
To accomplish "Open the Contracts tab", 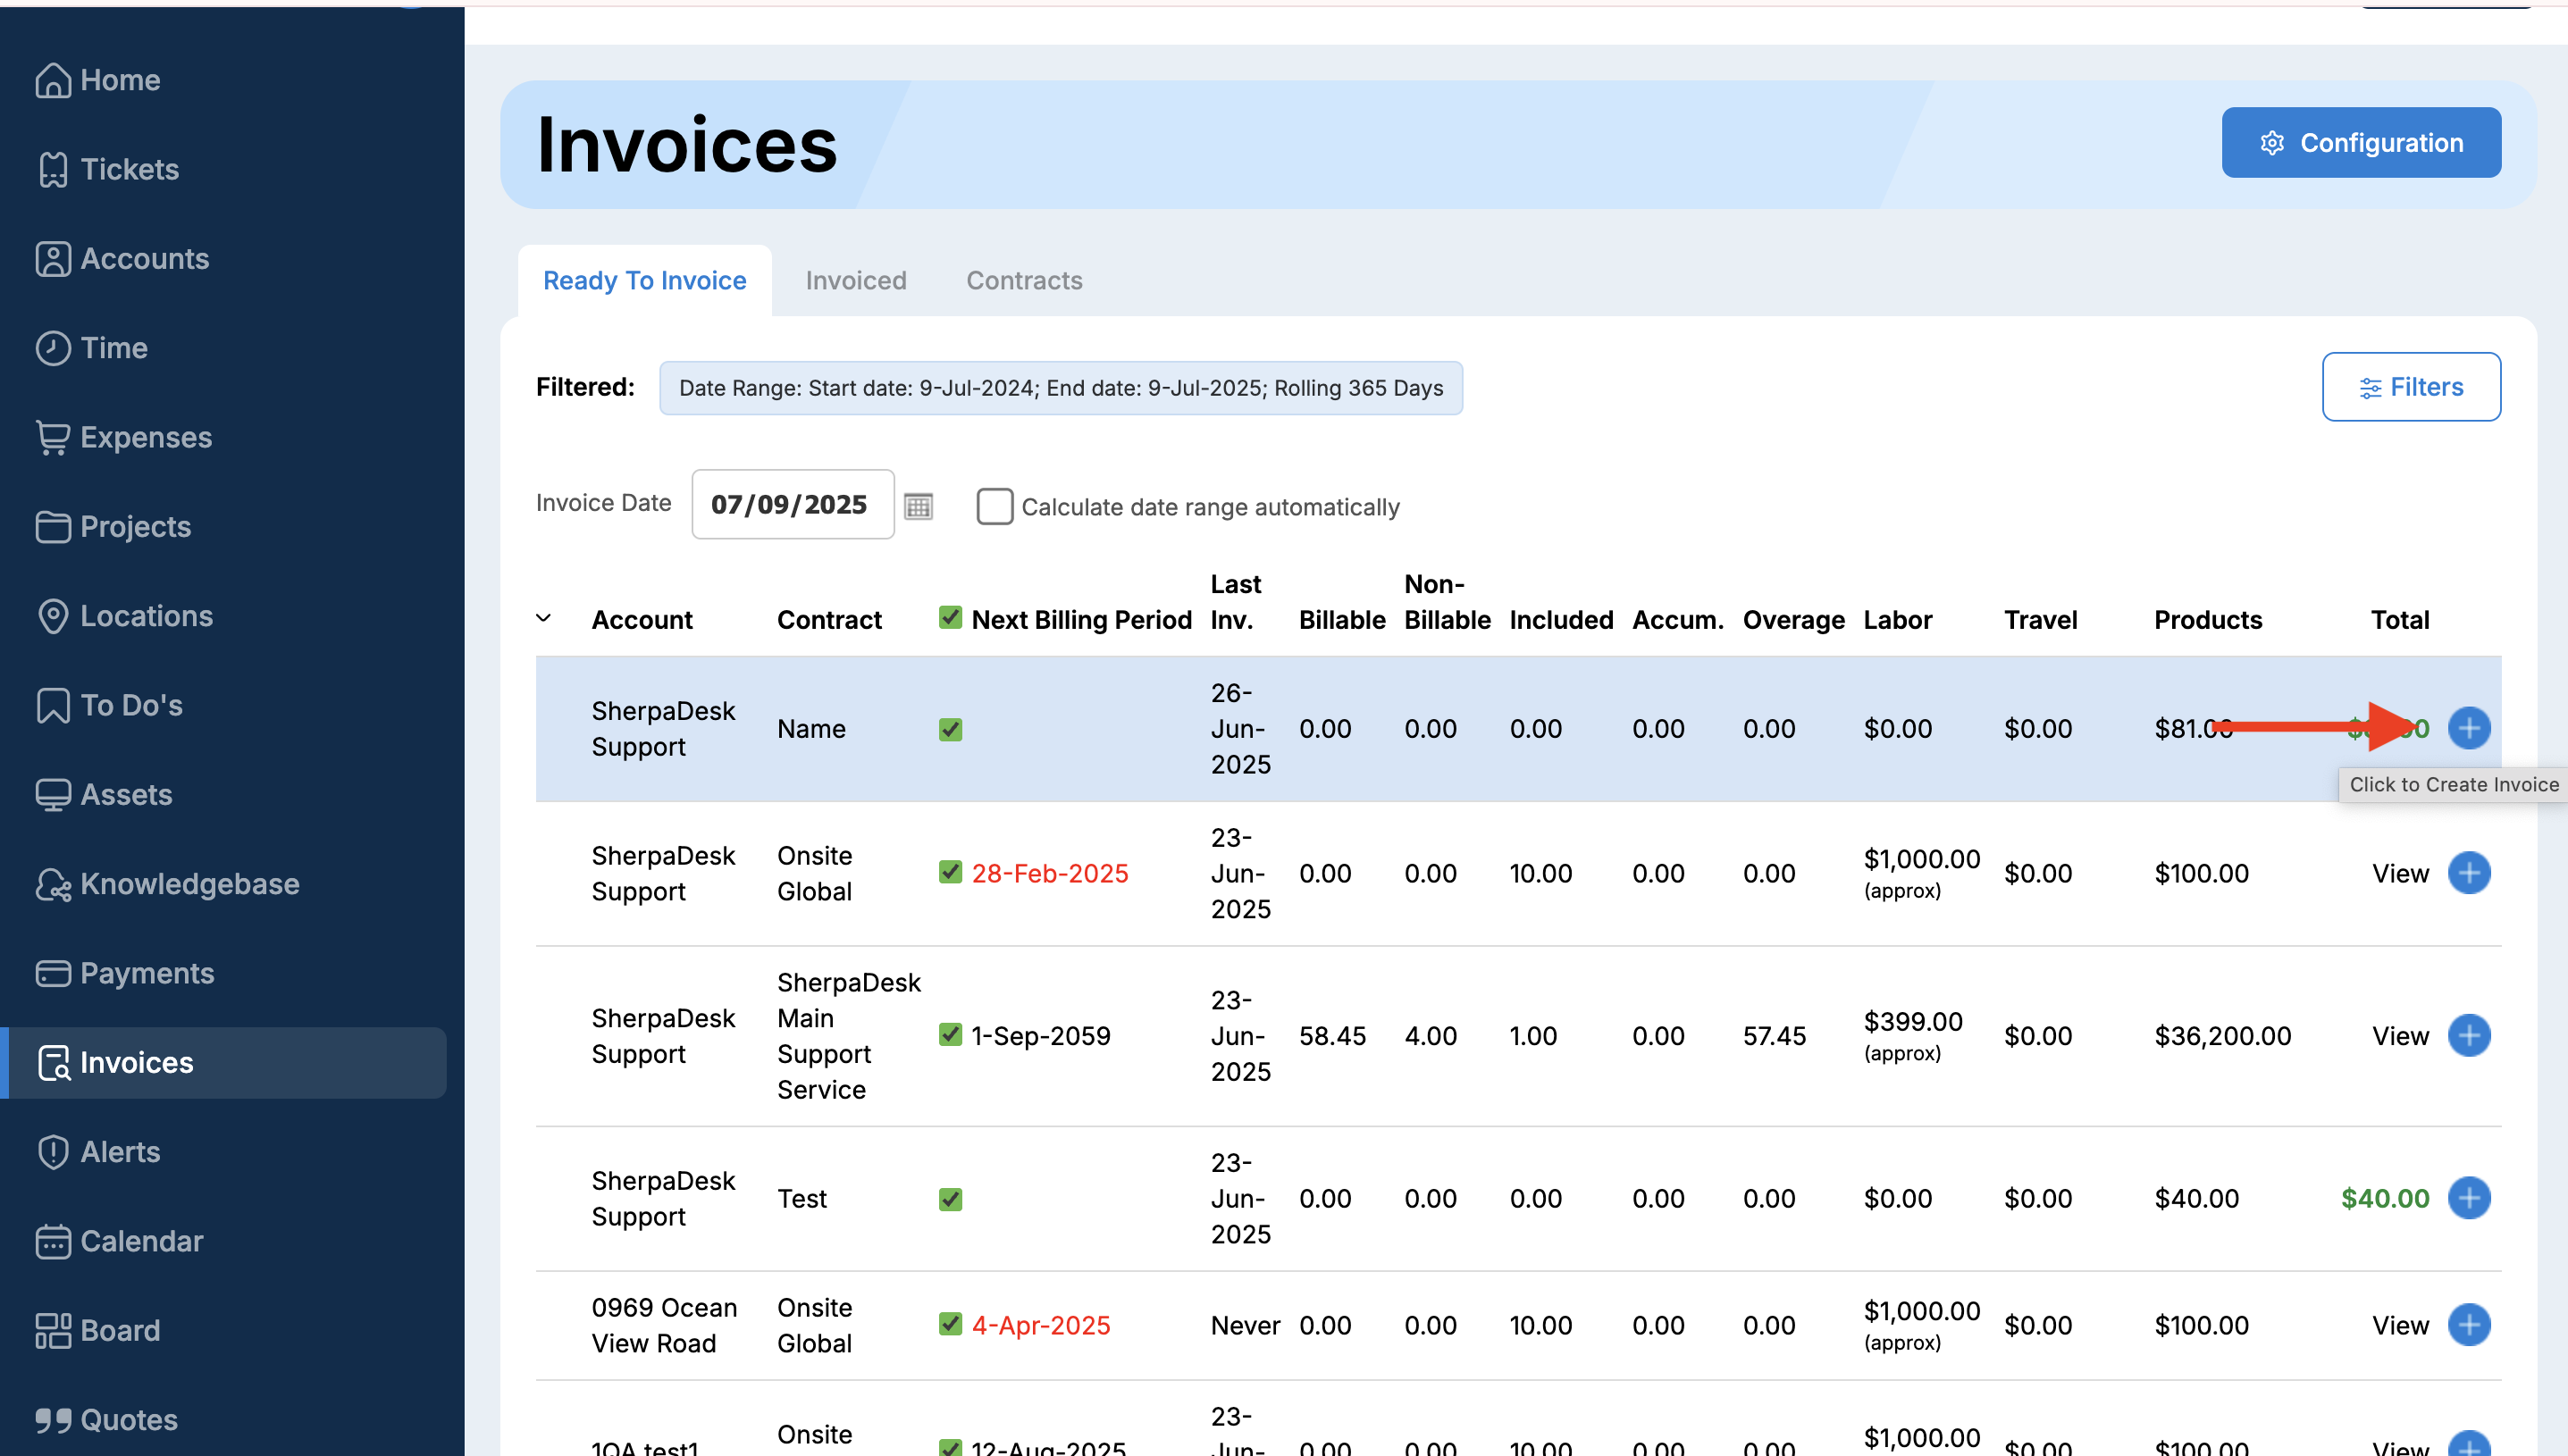I will (x=1023, y=280).
